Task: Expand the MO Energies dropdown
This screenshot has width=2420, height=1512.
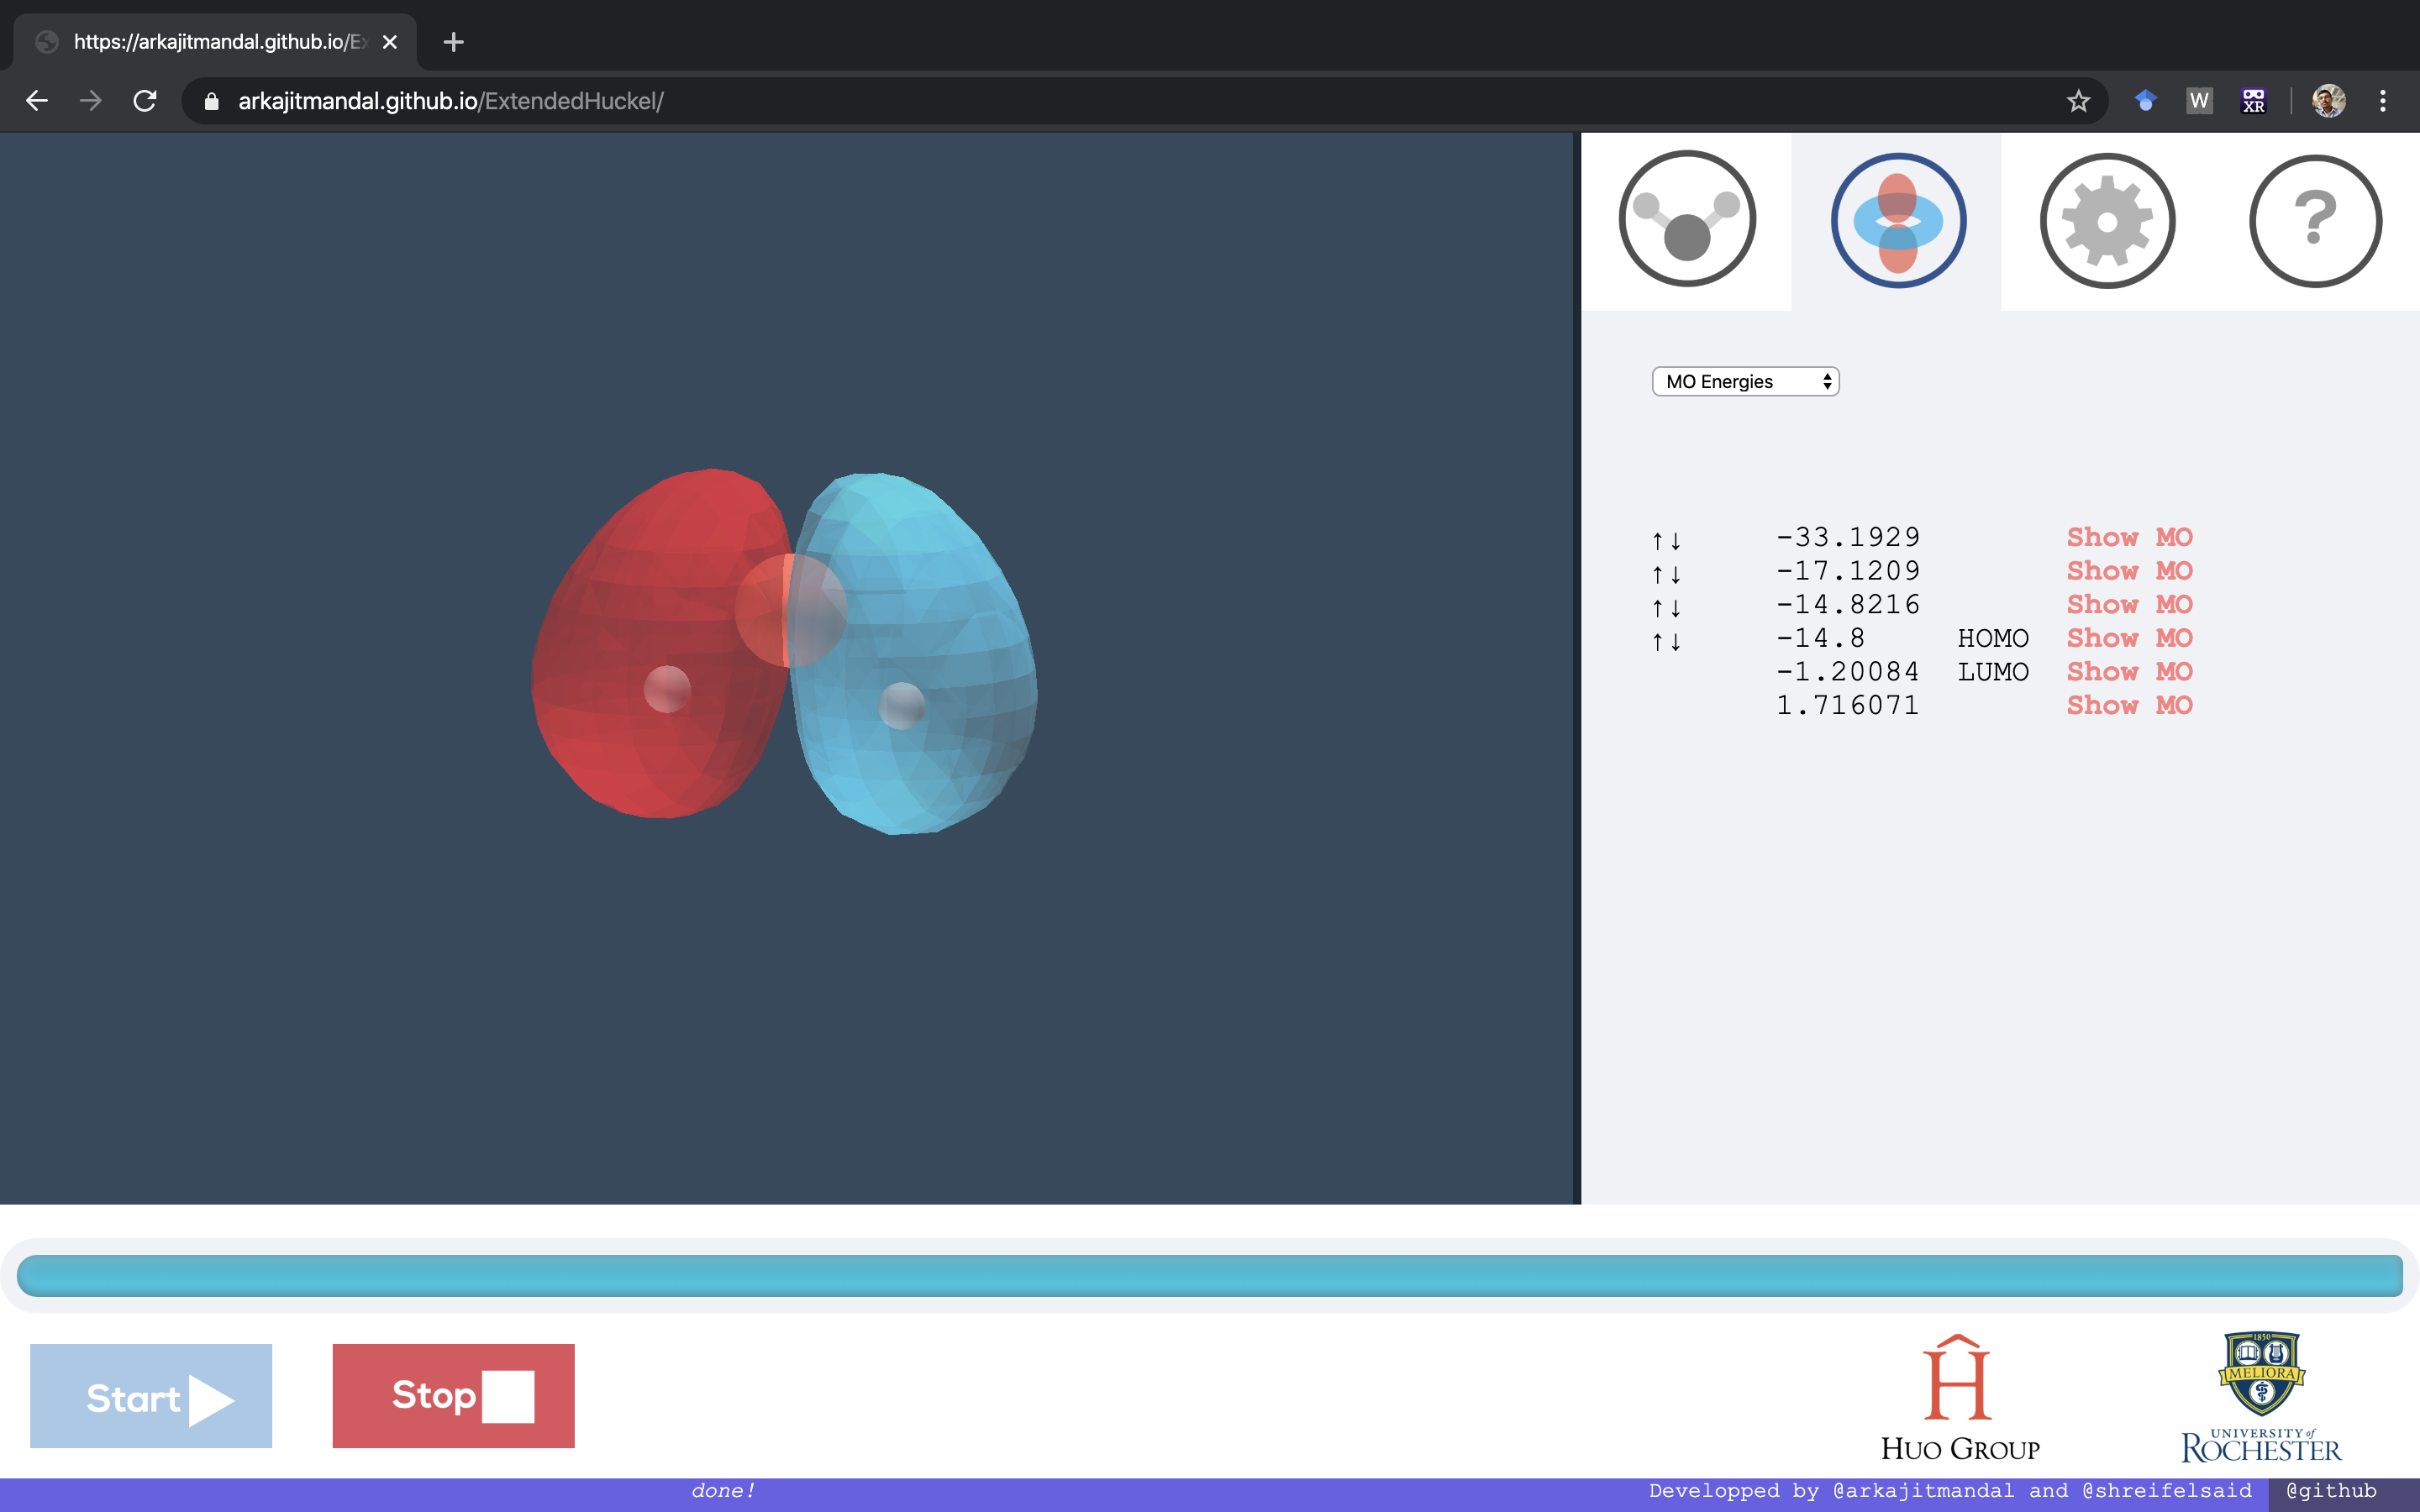Action: (1745, 381)
